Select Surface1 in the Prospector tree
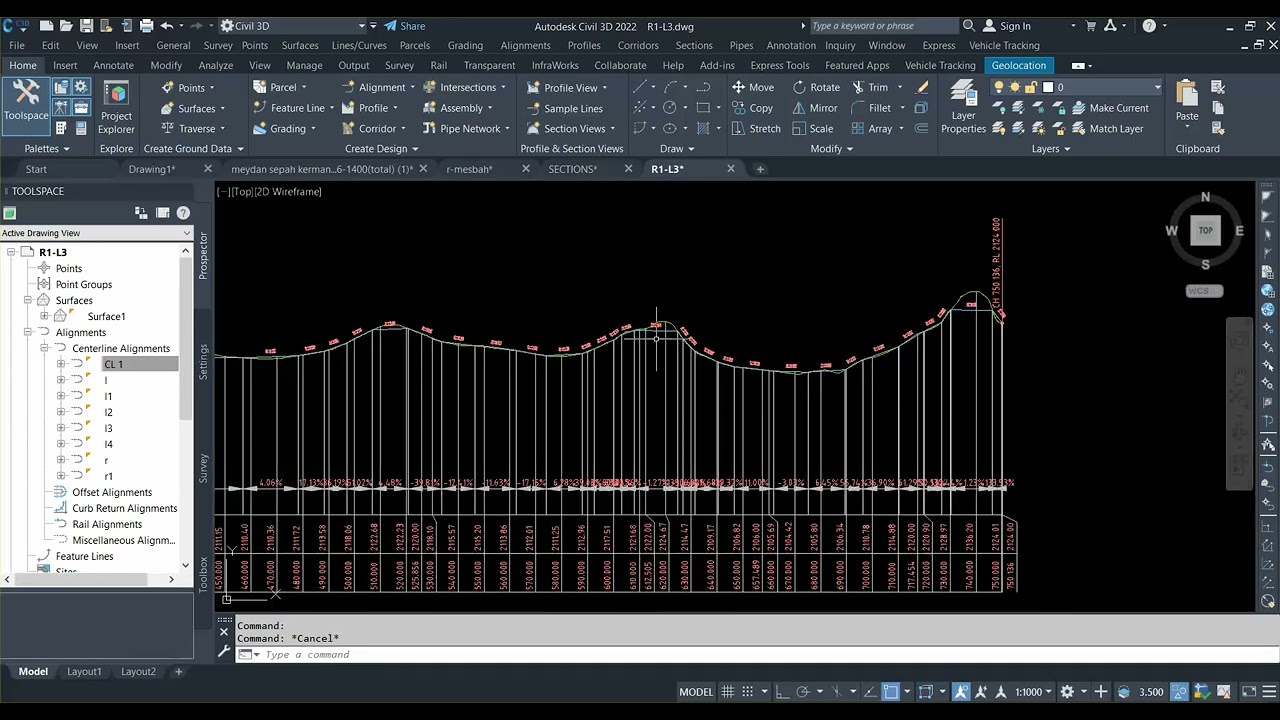This screenshot has height=720, width=1280. pyautogui.click(x=106, y=316)
